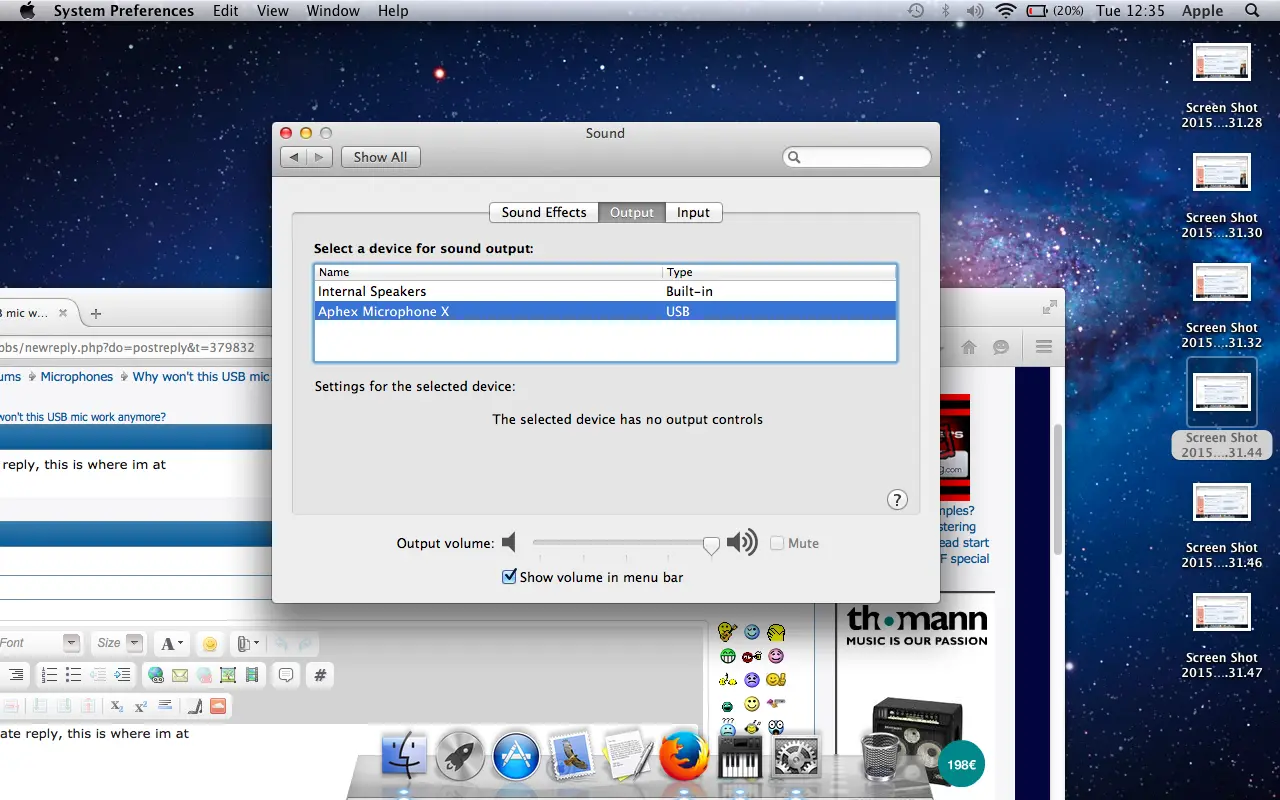Open the Apple menu

(x=27, y=11)
